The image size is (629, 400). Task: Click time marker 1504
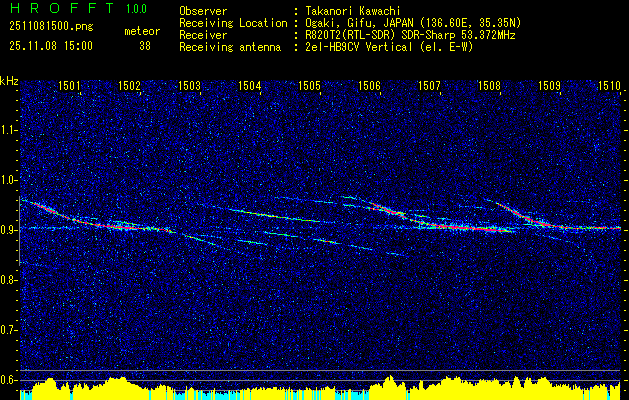250,86
